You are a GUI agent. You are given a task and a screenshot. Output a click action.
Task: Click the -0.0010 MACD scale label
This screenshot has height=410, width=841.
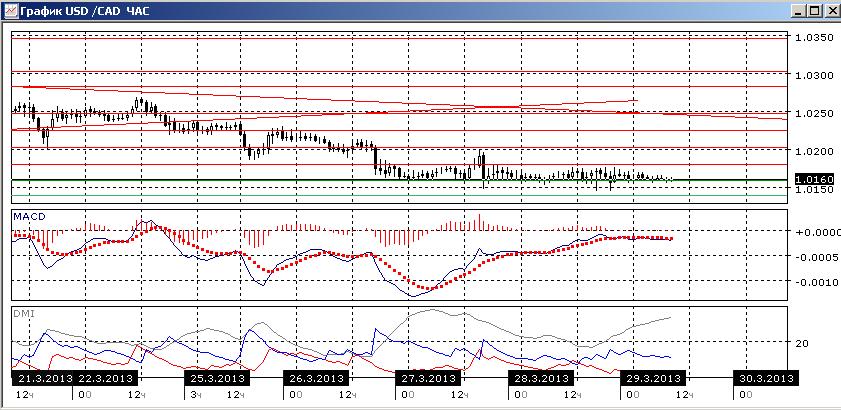[816, 282]
